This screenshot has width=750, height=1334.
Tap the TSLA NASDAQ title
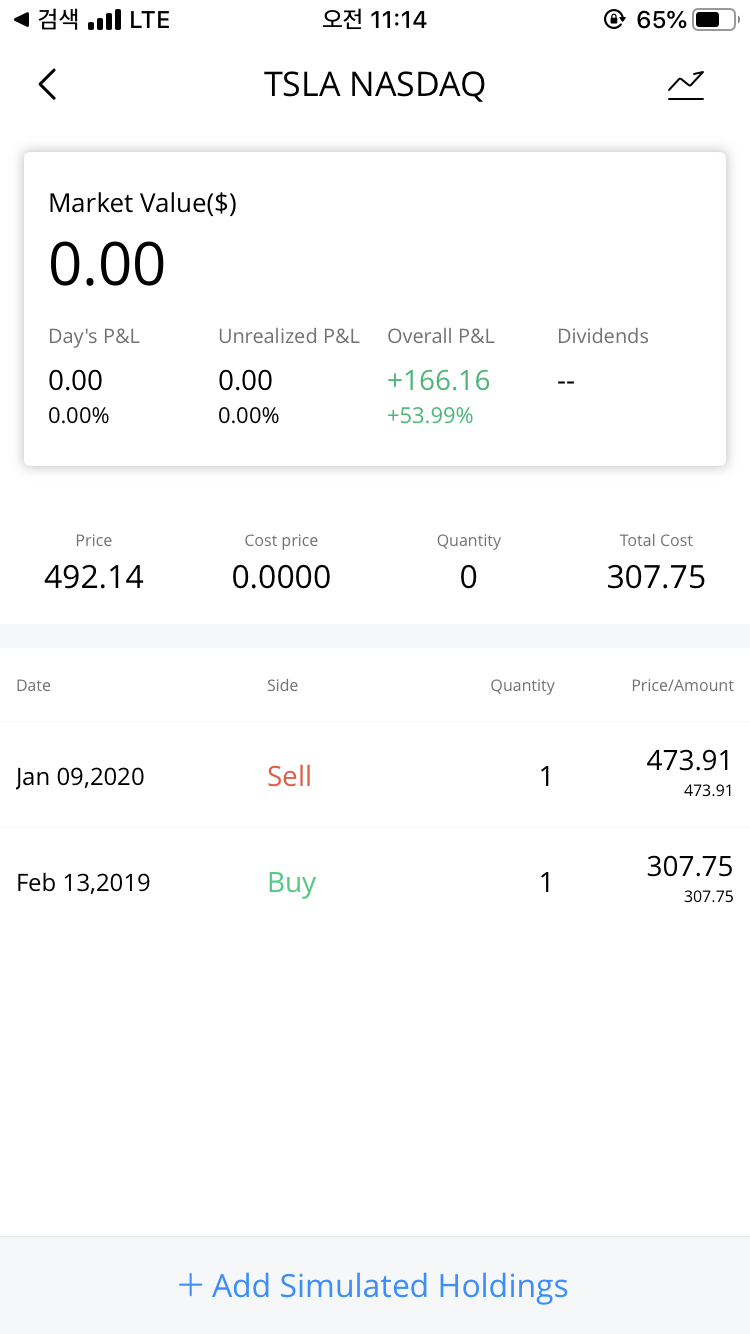[x=374, y=85]
